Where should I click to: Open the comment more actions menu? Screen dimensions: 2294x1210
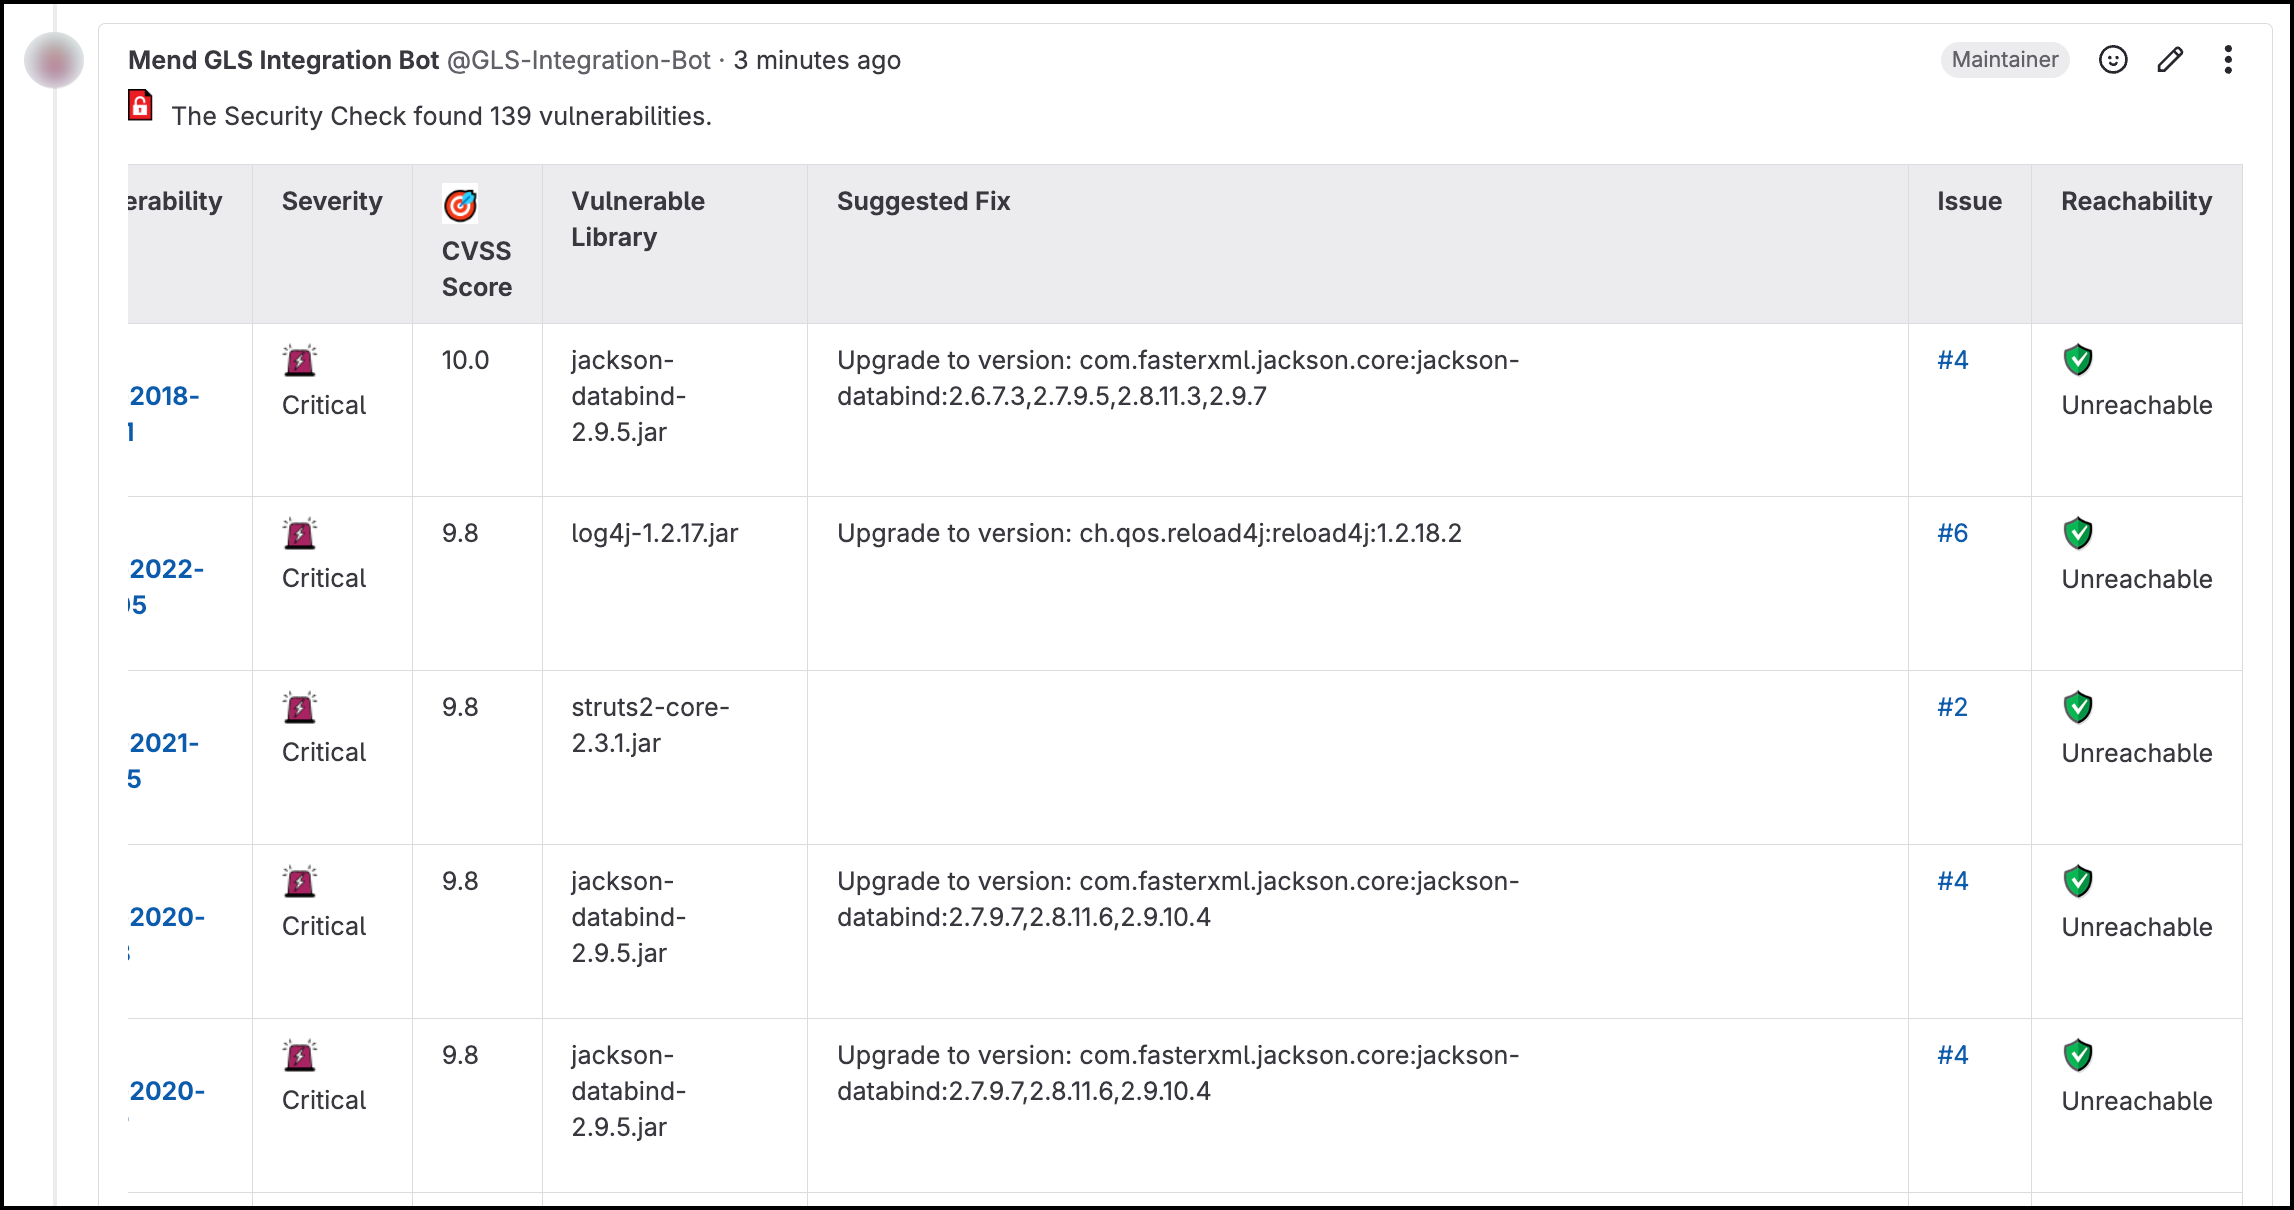click(2227, 60)
